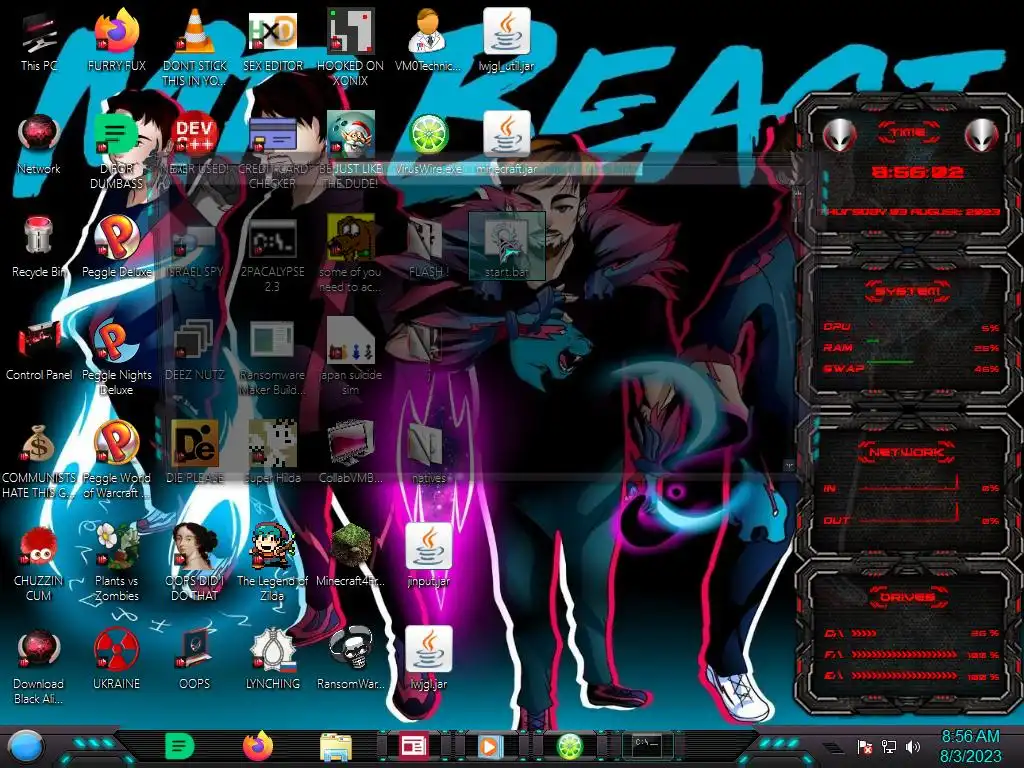Switch to the red window app on taskbar
The height and width of the screenshot is (768, 1024).
pyautogui.click(x=413, y=746)
